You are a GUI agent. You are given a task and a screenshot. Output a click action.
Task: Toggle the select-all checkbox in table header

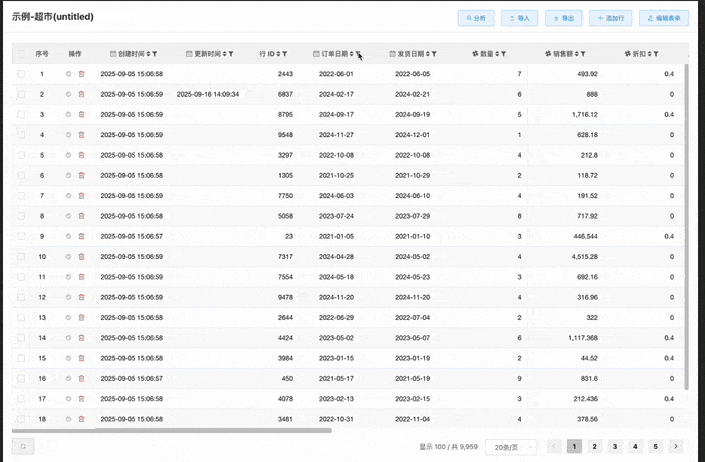(21, 53)
